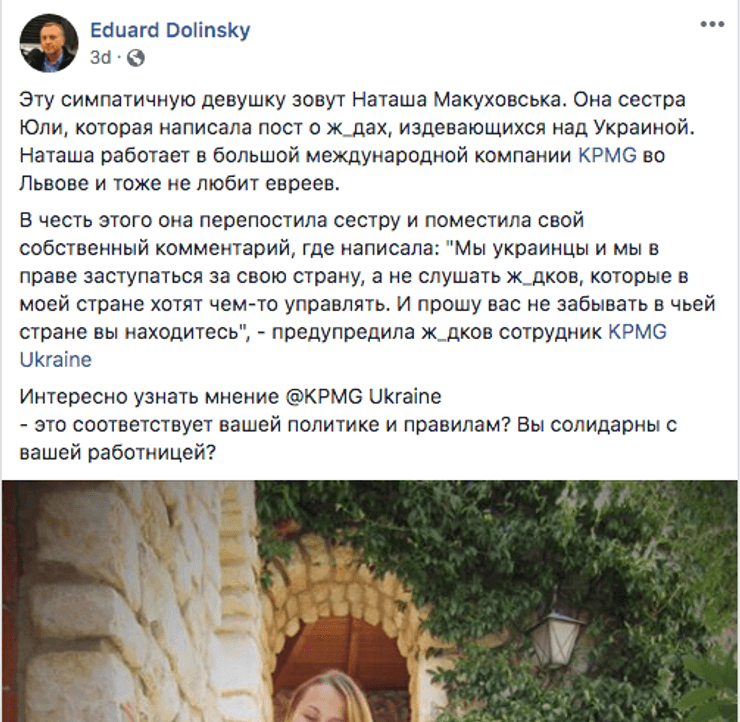740x722 pixels.
Task: Click the lantern in the post photo
Action: (x=557, y=637)
